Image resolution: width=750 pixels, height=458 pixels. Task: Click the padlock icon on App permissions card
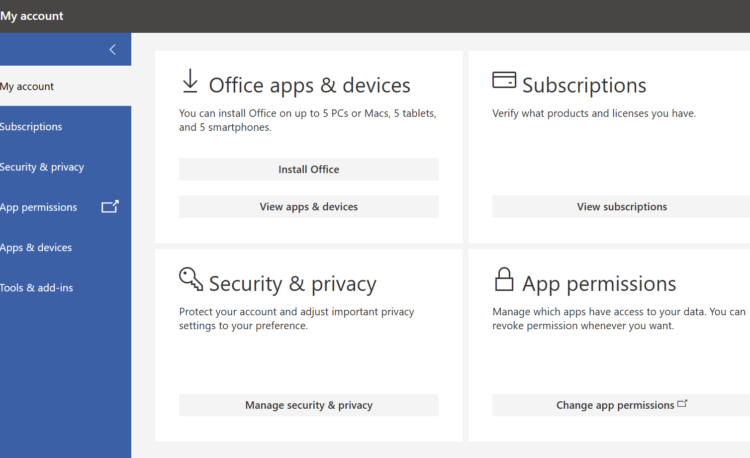coord(504,279)
